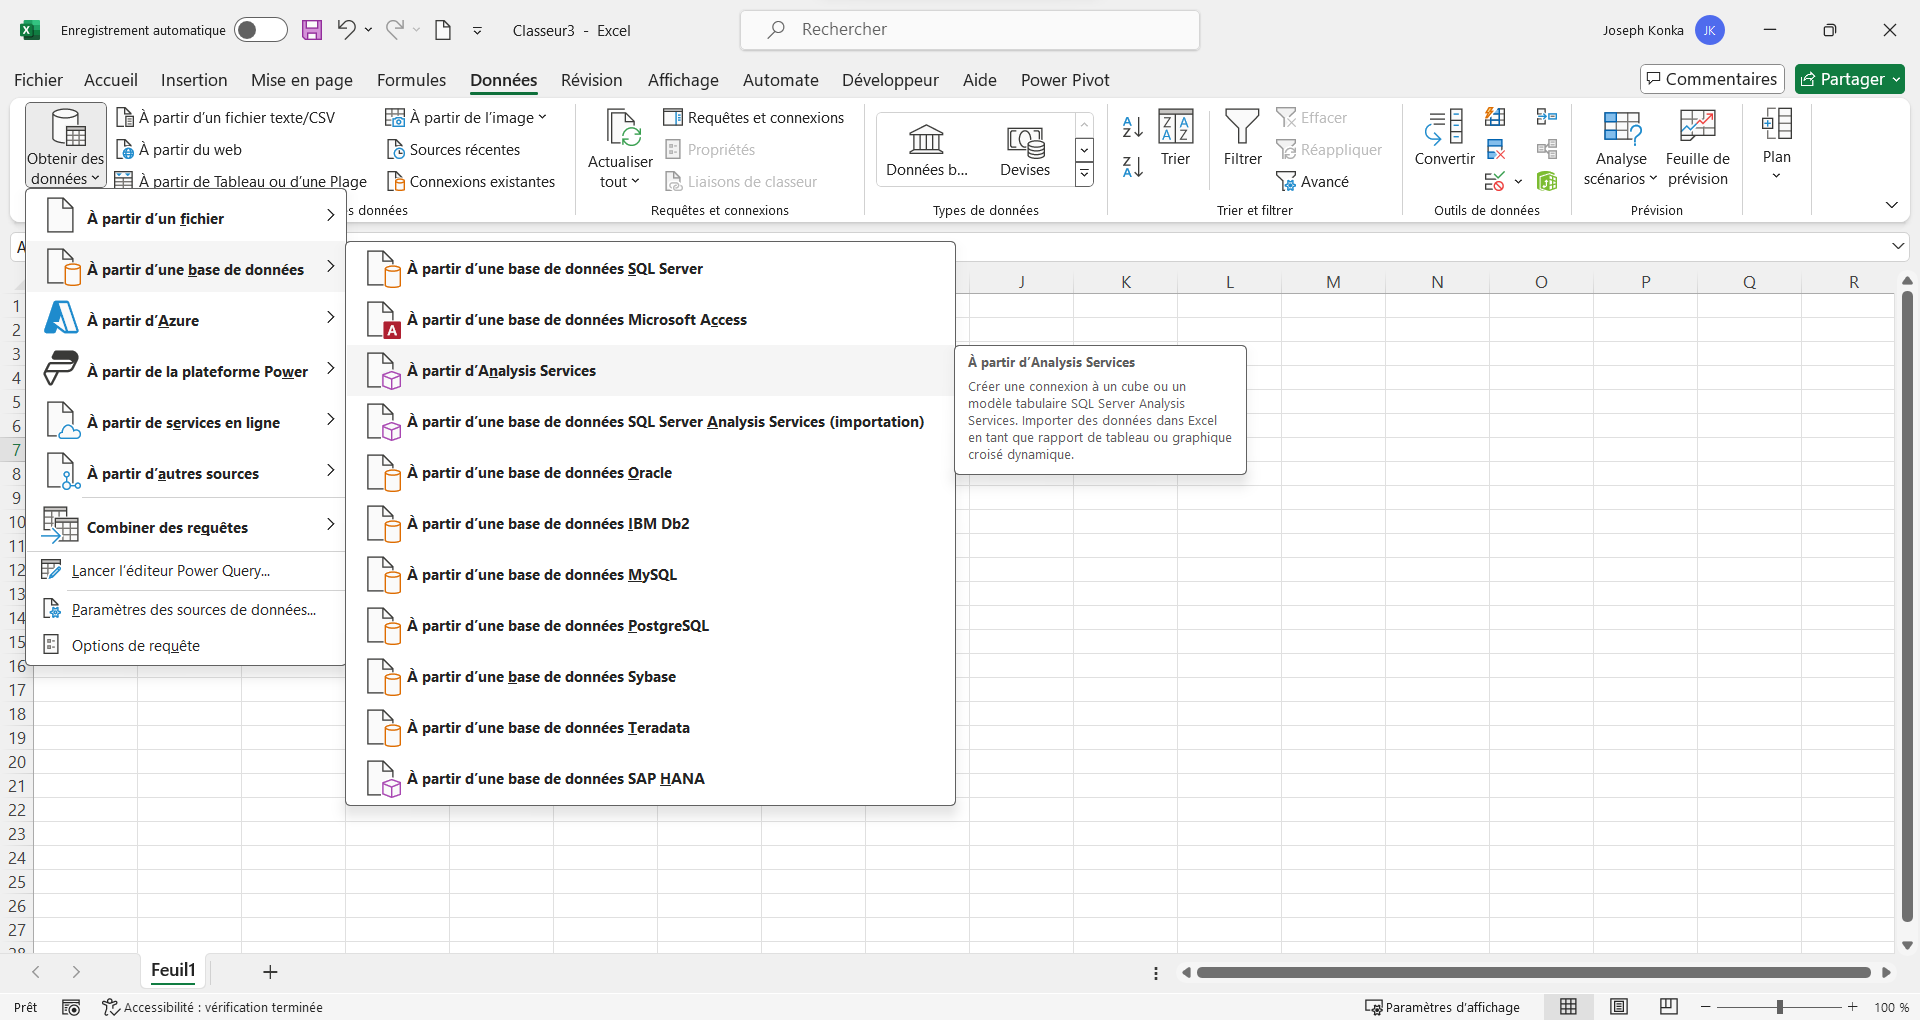Click Sort Z to A descending icon
The image size is (1920, 1020).
pyautogui.click(x=1132, y=167)
